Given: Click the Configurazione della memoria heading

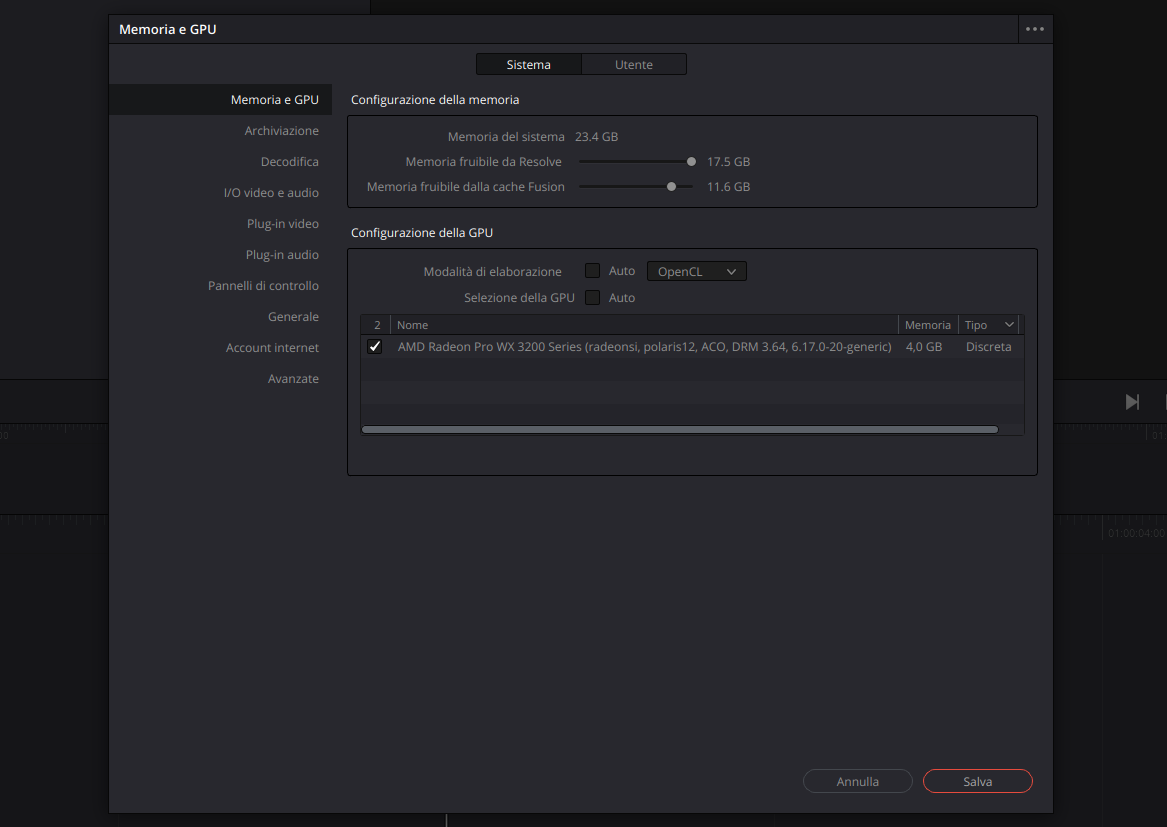Looking at the screenshot, I should coord(435,100).
